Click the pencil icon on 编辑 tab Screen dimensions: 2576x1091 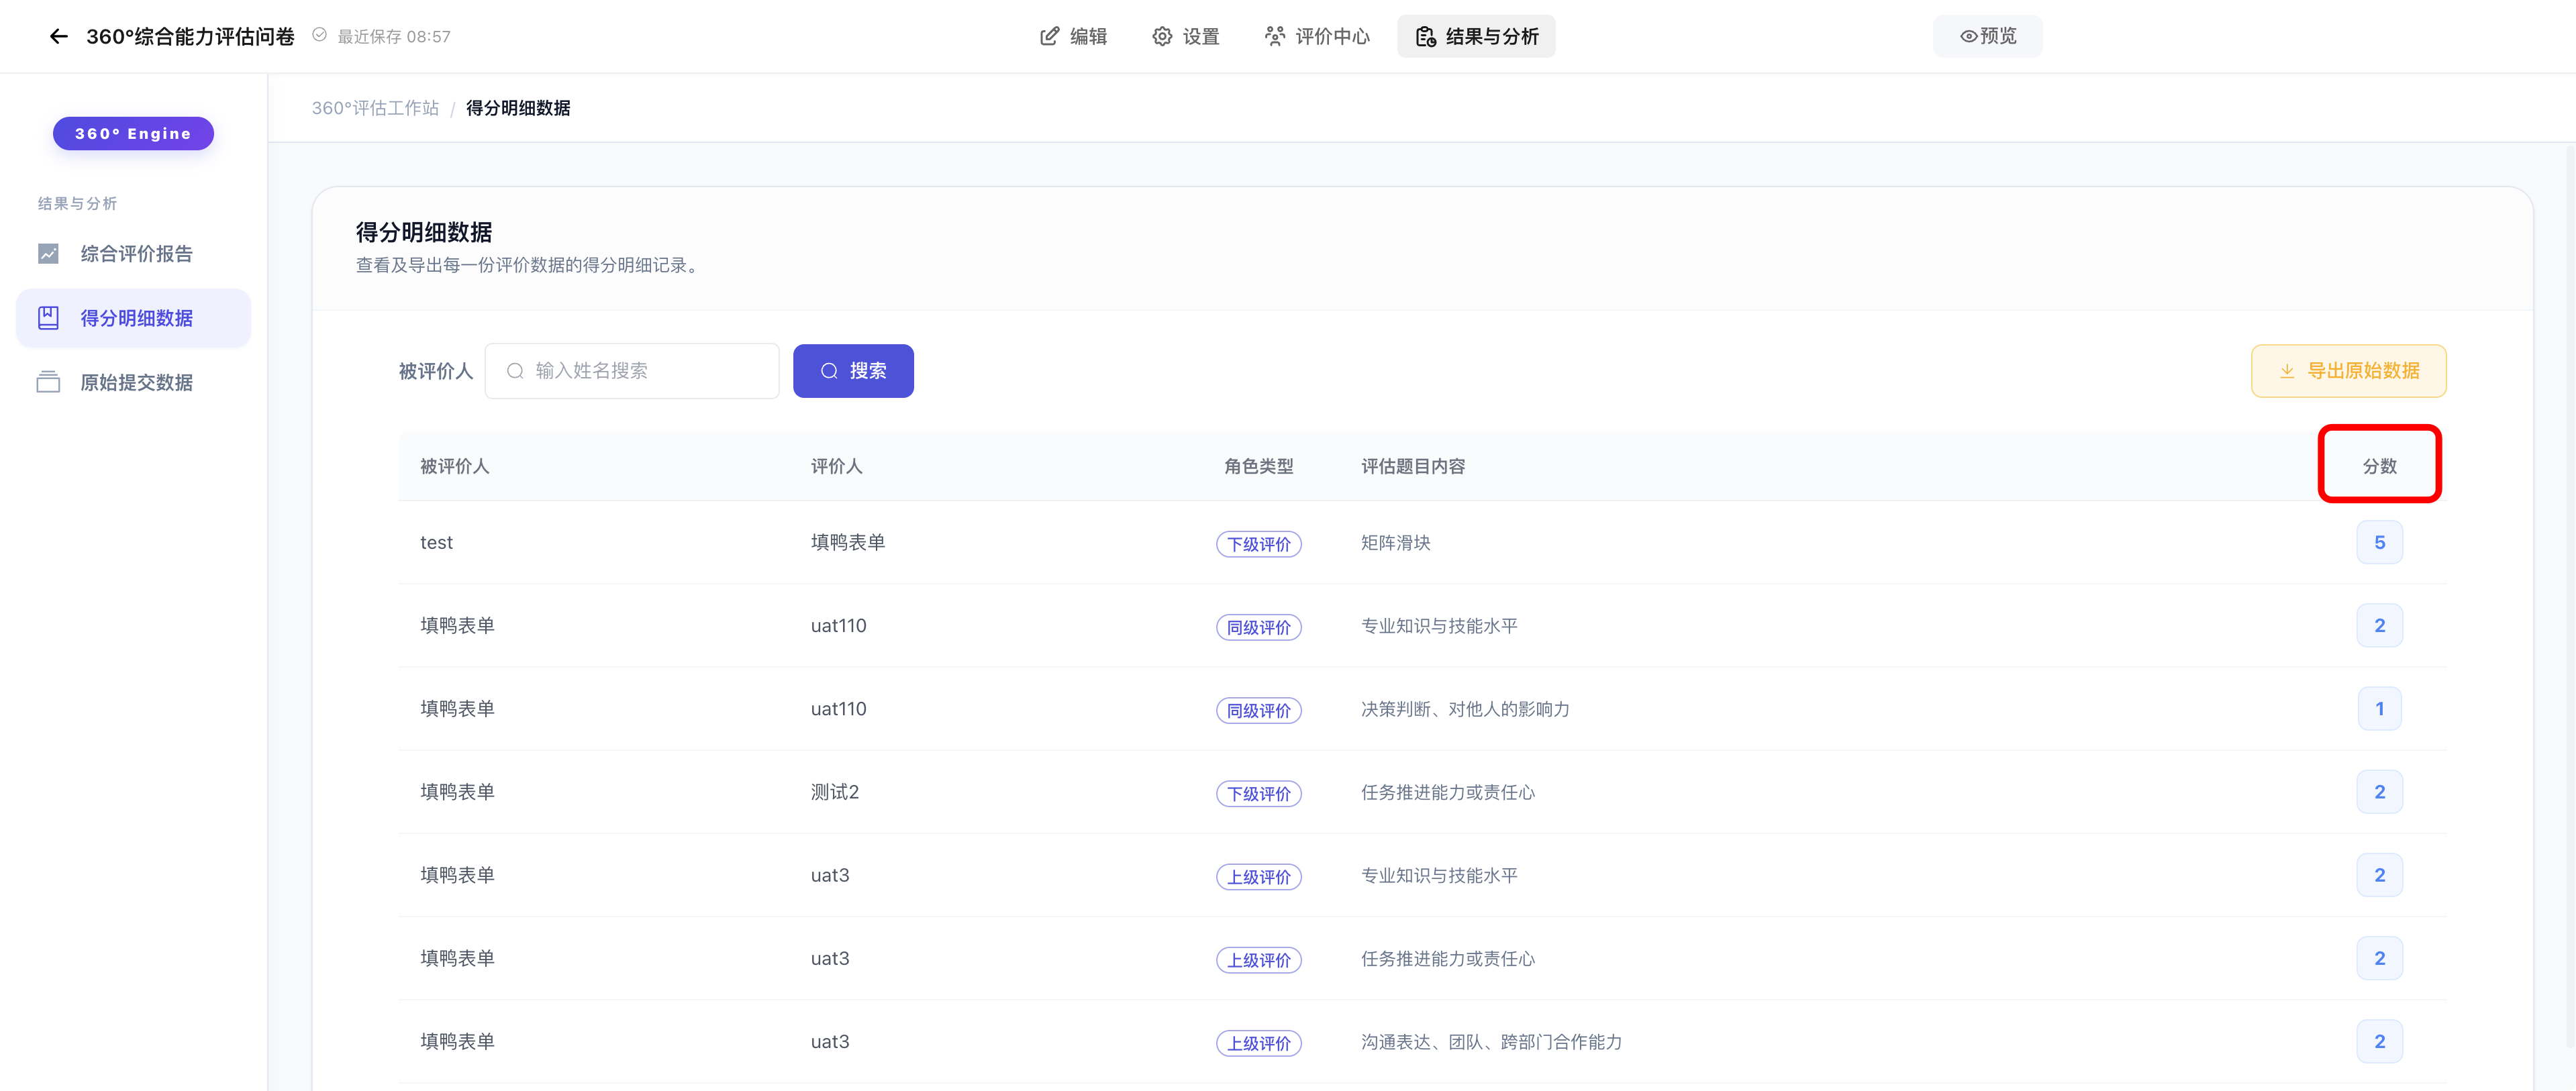(1049, 36)
